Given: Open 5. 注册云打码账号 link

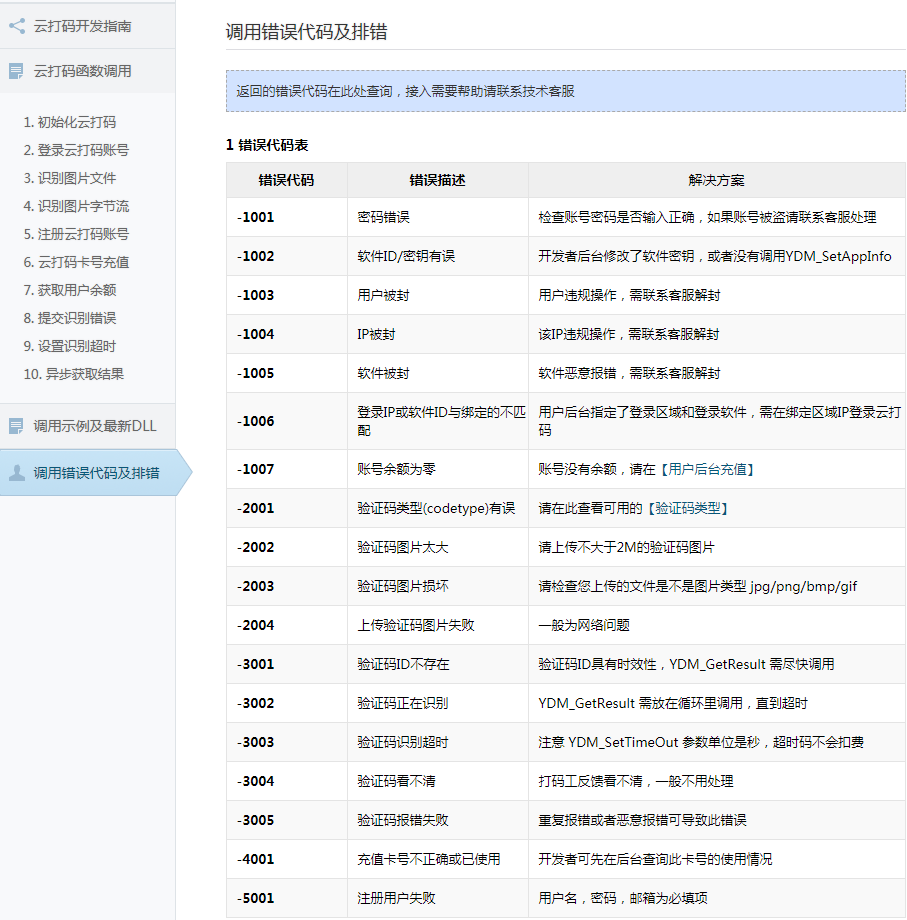Looking at the screenshot, I should click(76, 234).
